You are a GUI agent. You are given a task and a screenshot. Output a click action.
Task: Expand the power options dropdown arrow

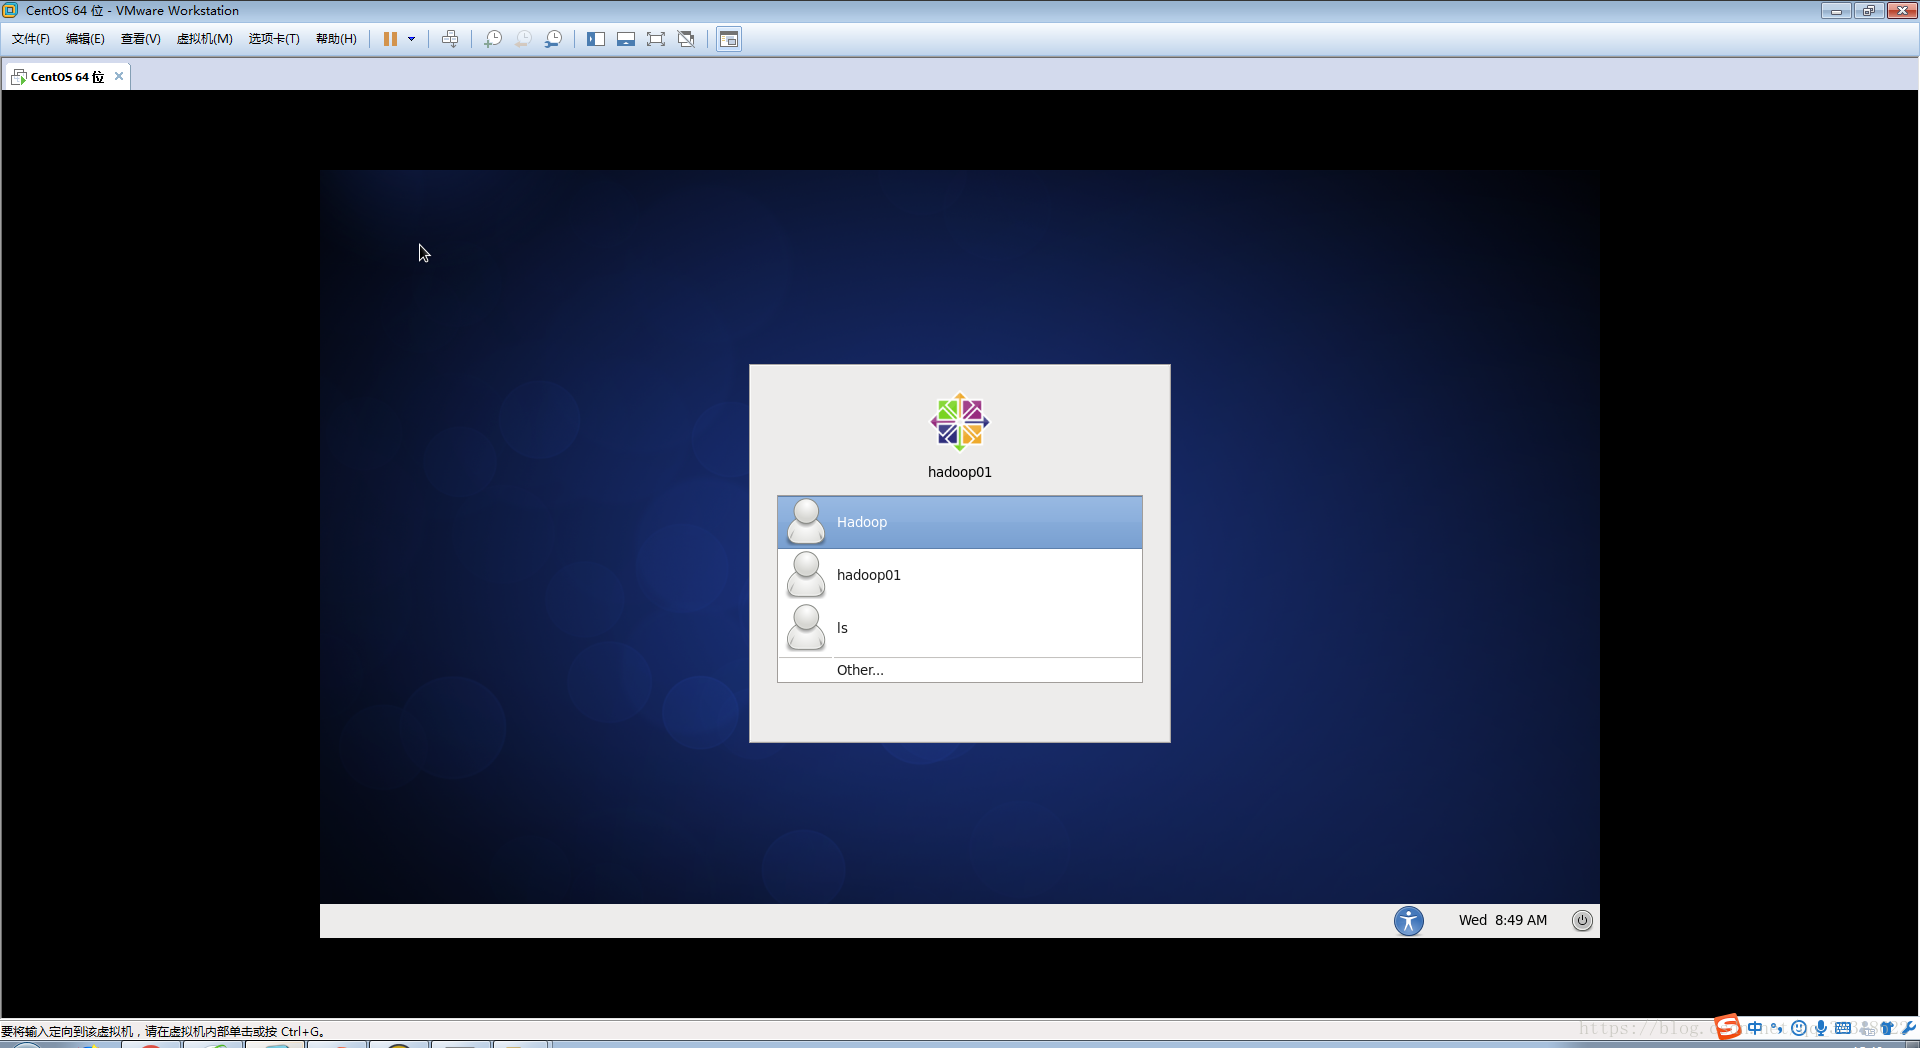[x=411, y=39]
